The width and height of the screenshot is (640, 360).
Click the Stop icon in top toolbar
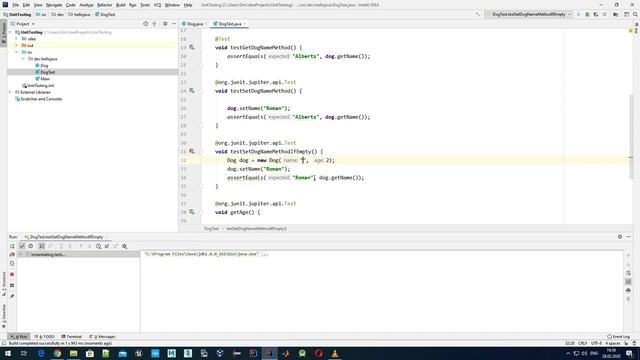point(605,14)
